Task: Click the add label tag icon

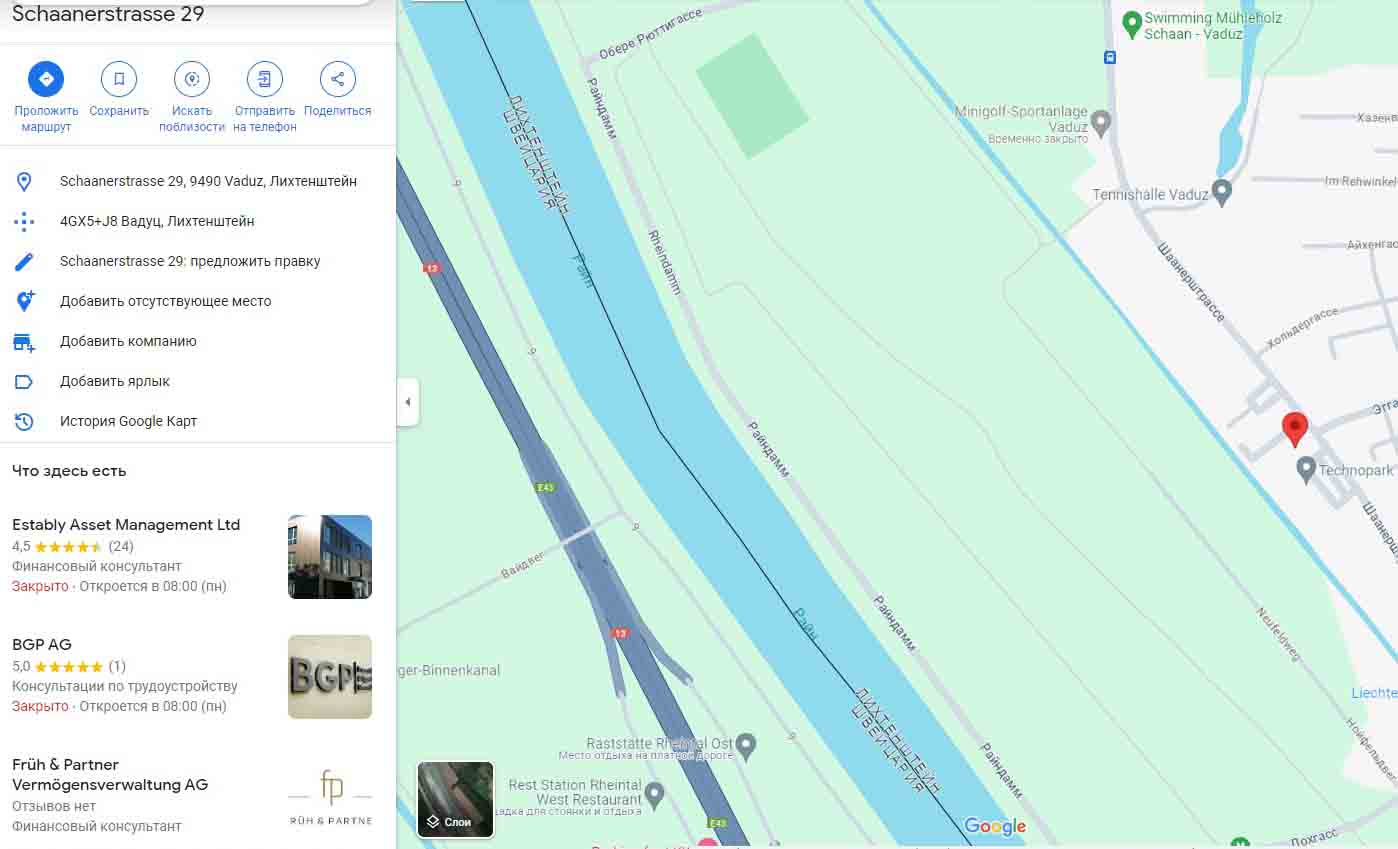Action: 24,382
